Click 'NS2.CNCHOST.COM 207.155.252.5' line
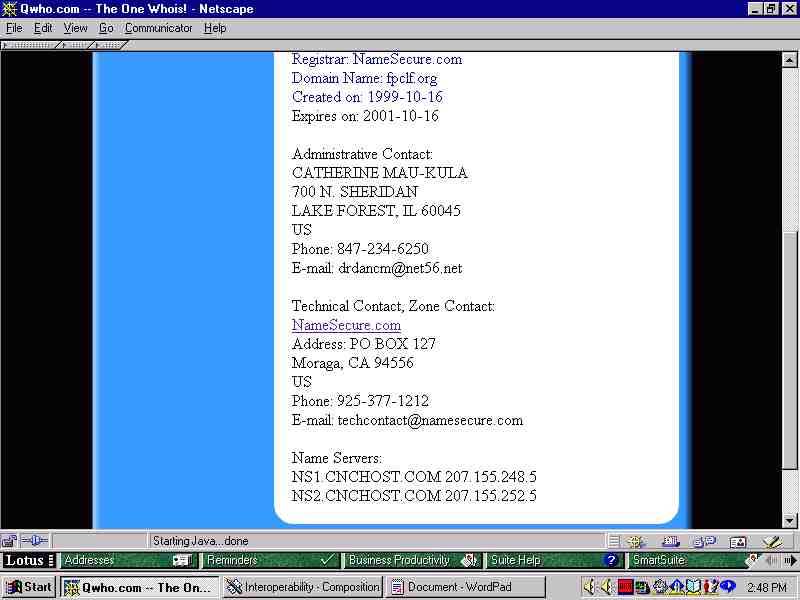Screen dimensions: 800x600 pos(414,496)
